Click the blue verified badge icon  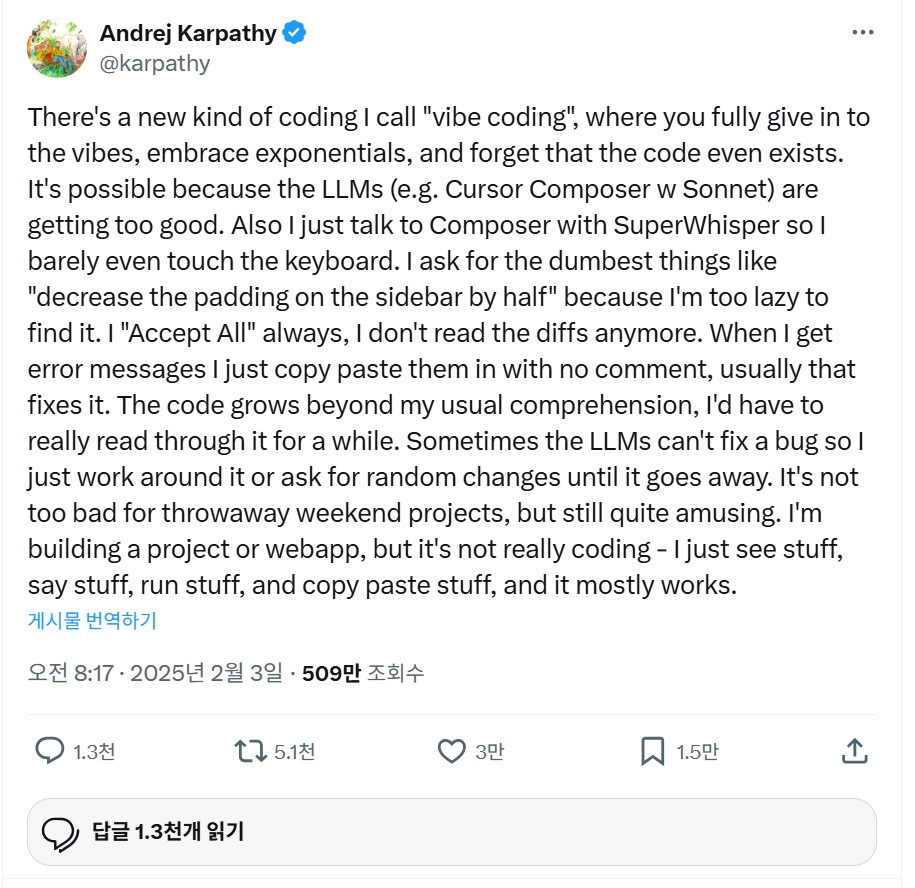pyautogui.click(x=294, y=33)
